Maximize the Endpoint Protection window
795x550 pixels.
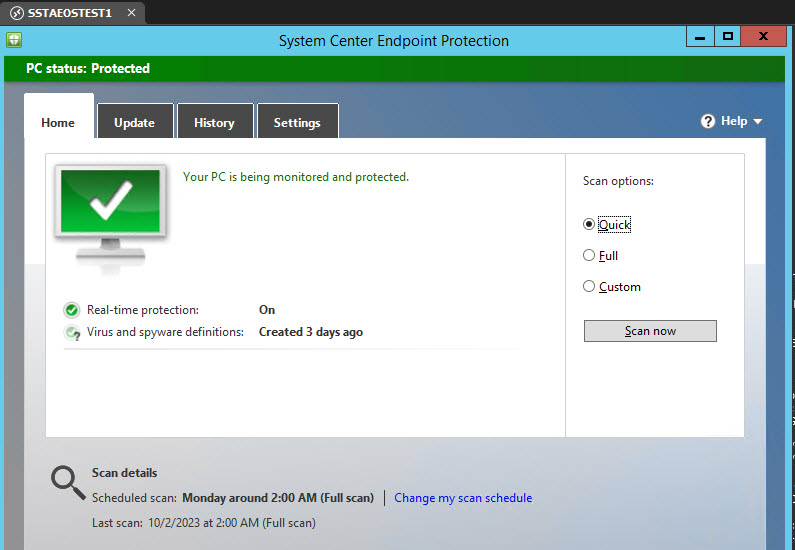click(x=728, y=36)
